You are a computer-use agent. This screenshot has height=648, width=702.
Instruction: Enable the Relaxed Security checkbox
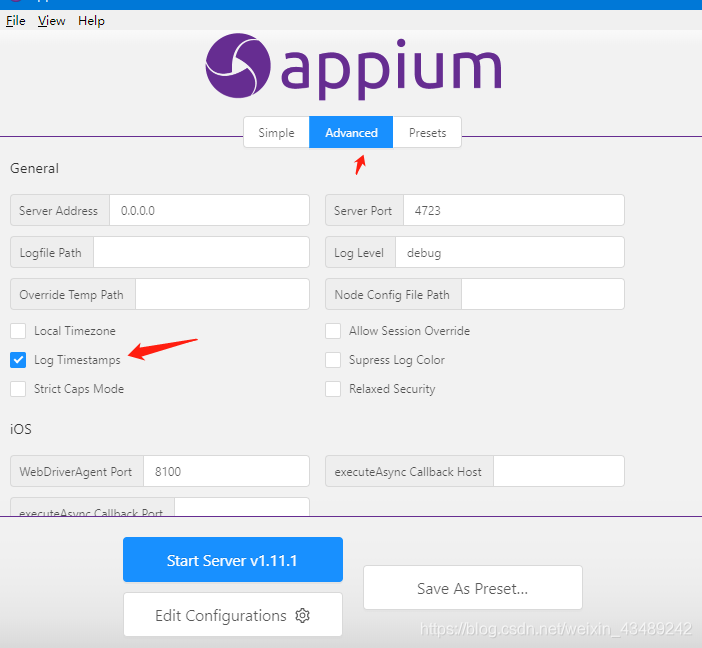[x=333, y=389]
